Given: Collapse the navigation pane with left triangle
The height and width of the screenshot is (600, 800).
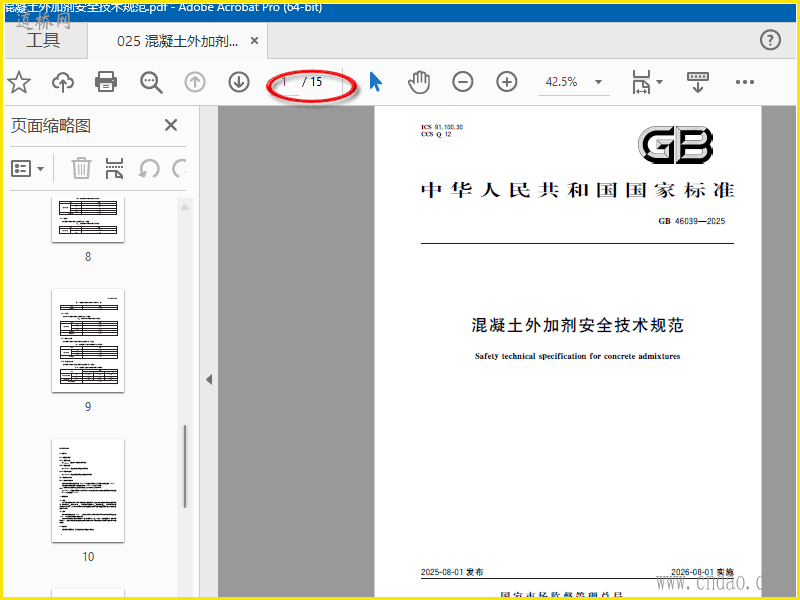Looking at the screenshot, I should [x=209, y=380].
